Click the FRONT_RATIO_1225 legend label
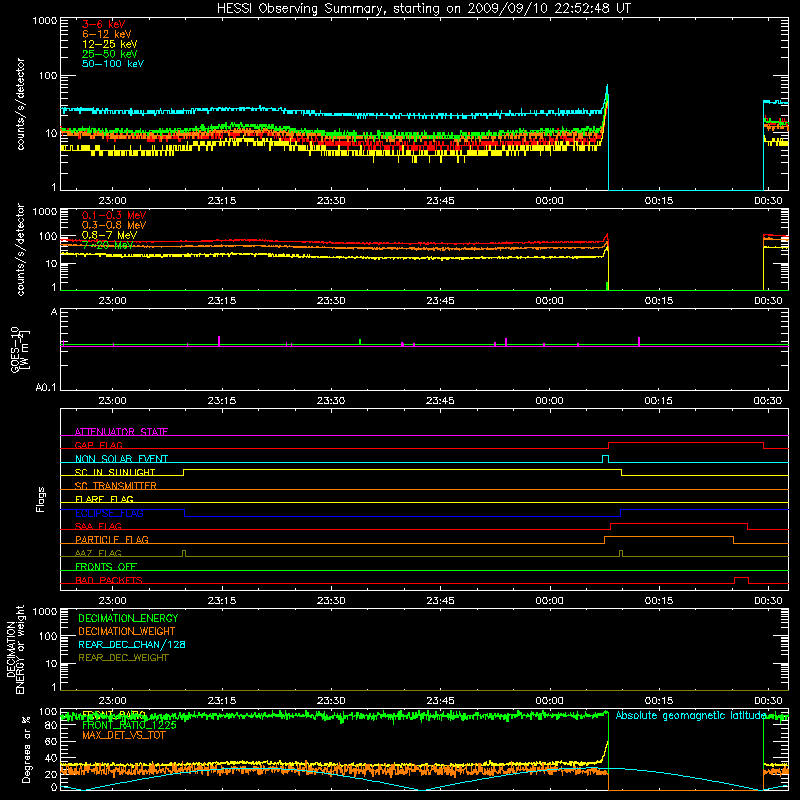The width and height of the screenshot is (800, 800). click(x=129, y=725)
